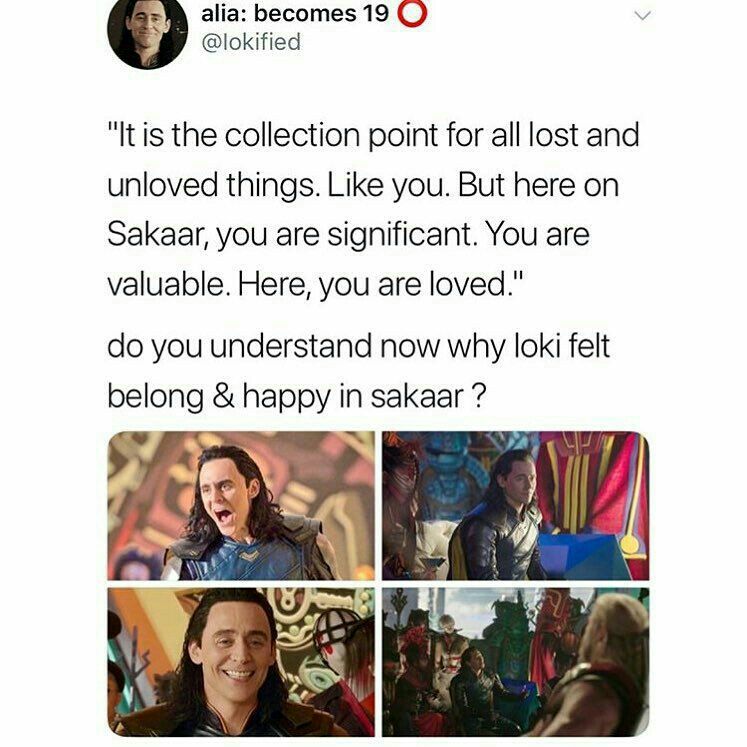Visit the @lokified handle link
Viewport: 747px width, 747px height.
252,42
